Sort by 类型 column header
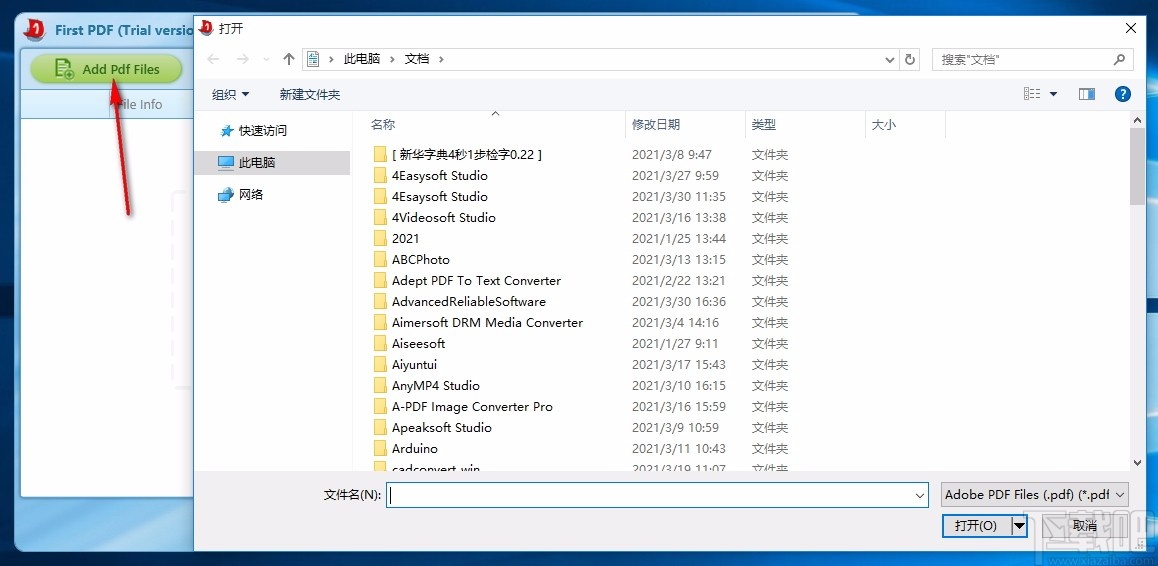The height and width of the screenshot is (566, 1158). 764,125
